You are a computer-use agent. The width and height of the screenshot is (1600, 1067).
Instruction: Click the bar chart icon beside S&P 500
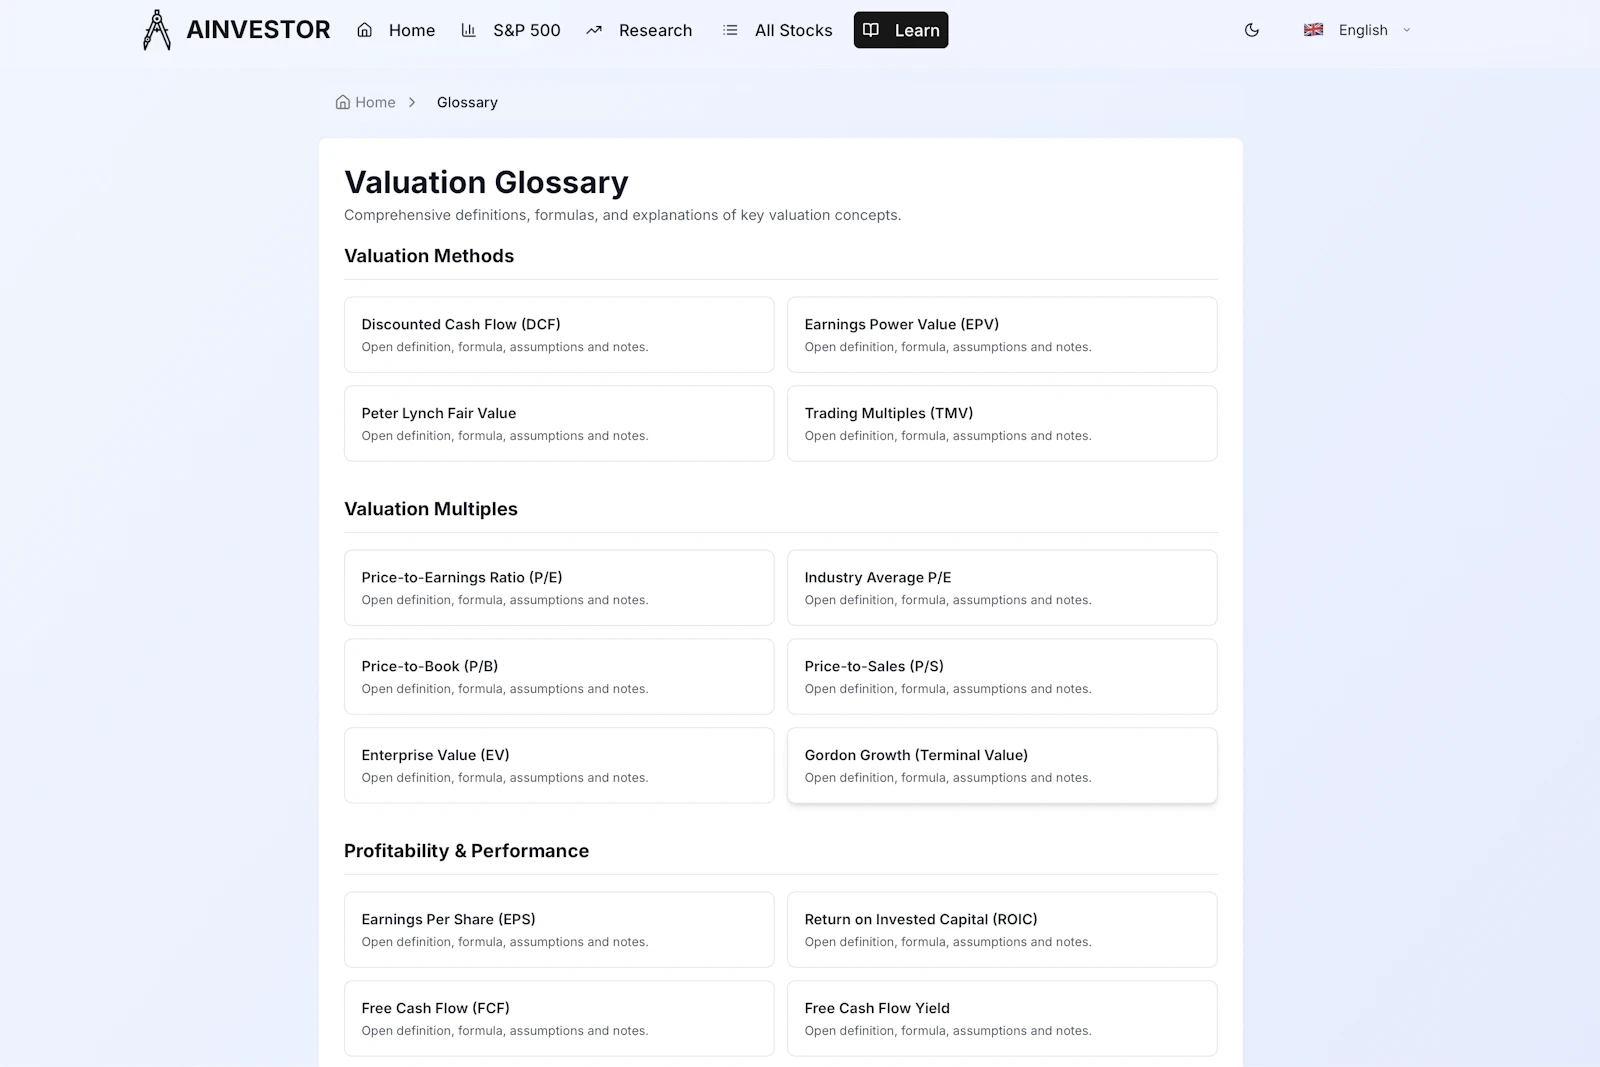468,30
